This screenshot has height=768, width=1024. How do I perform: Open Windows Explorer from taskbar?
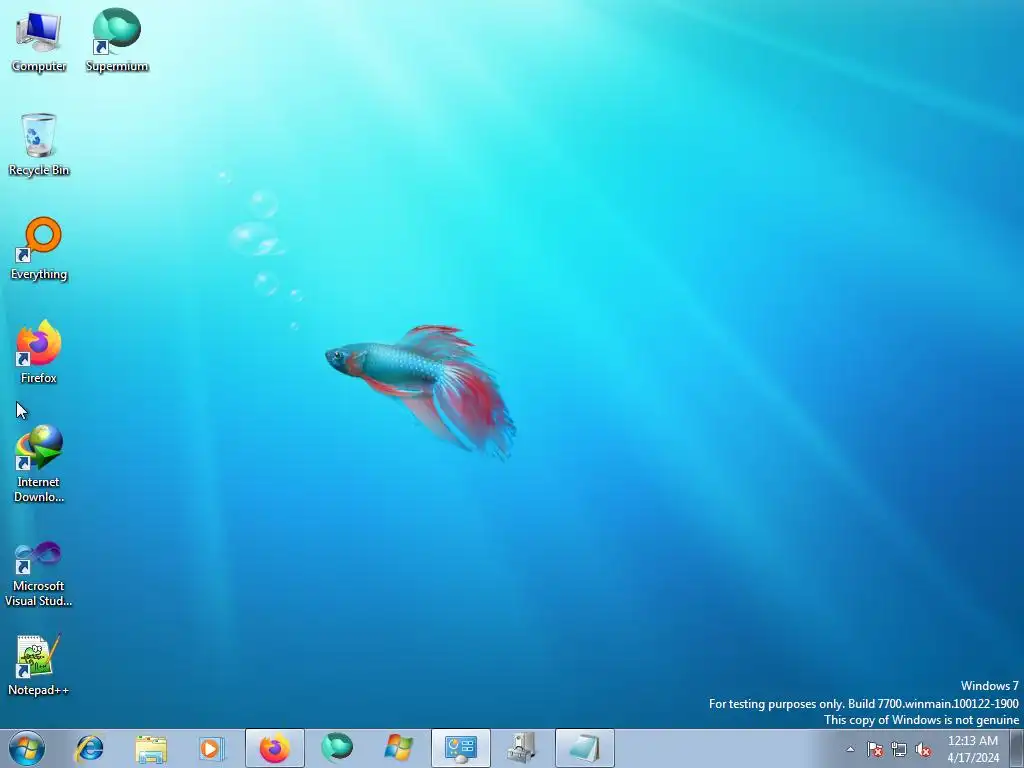151,748
